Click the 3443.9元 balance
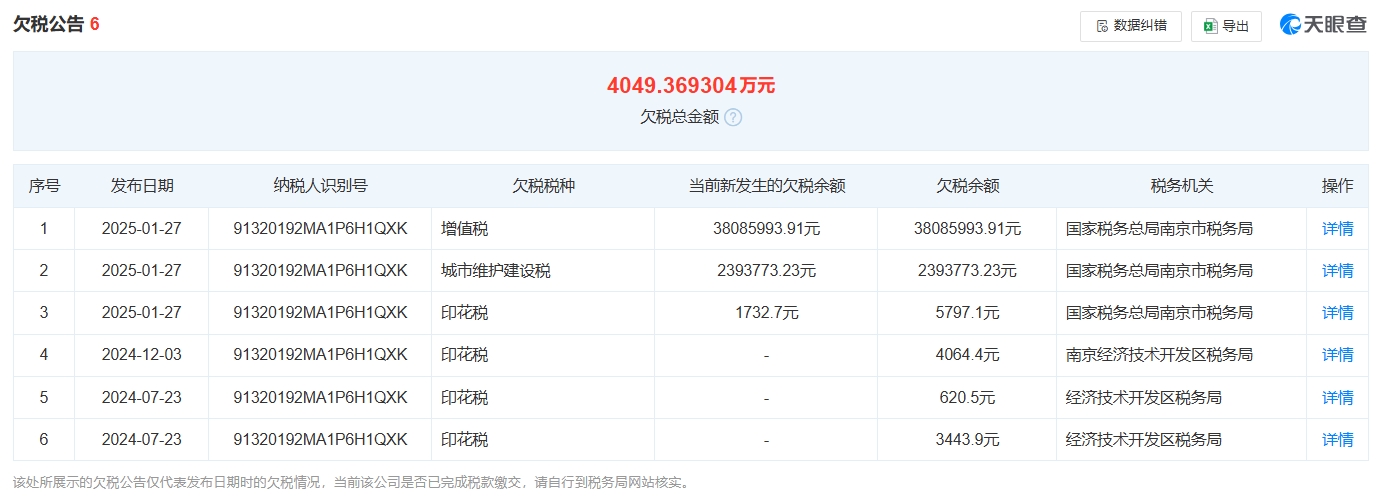Viewport: 1377px width, 502px height. pyautogui.click(x=967, y=439)
